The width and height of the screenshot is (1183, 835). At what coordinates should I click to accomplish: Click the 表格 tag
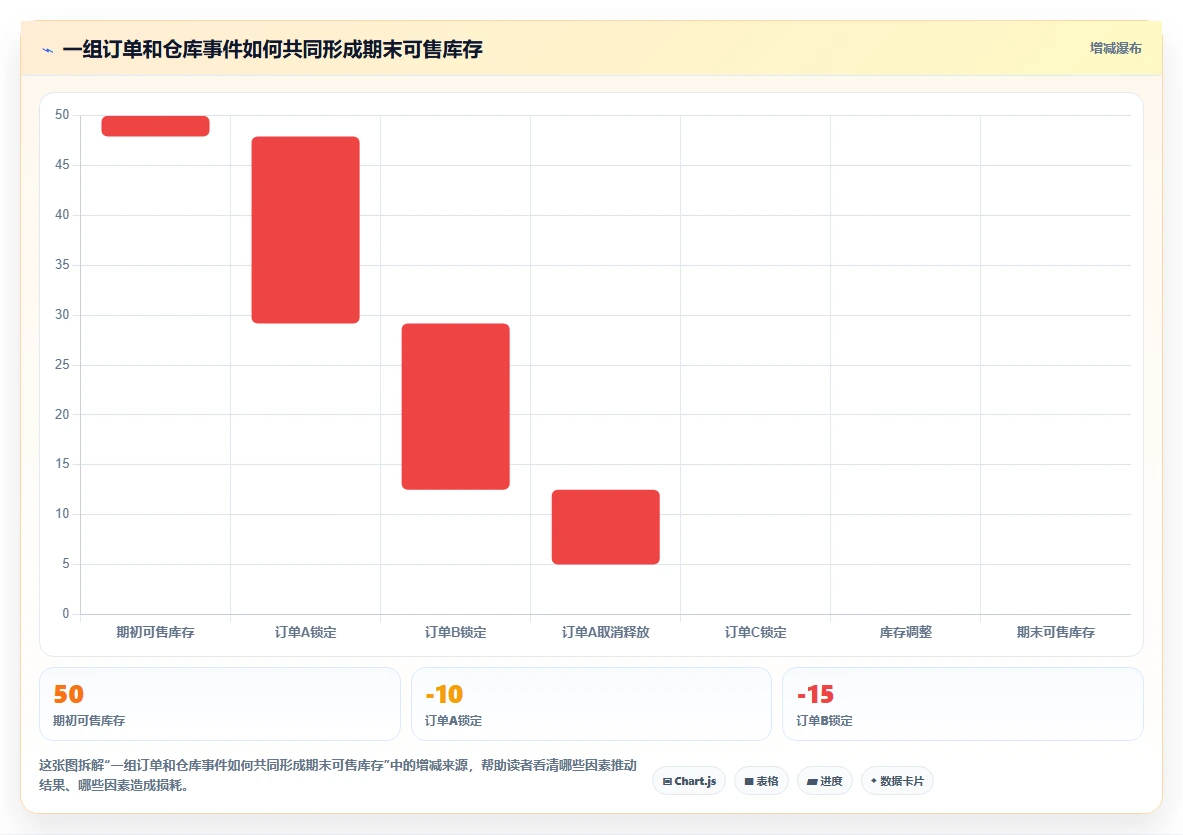pos(761,781)
